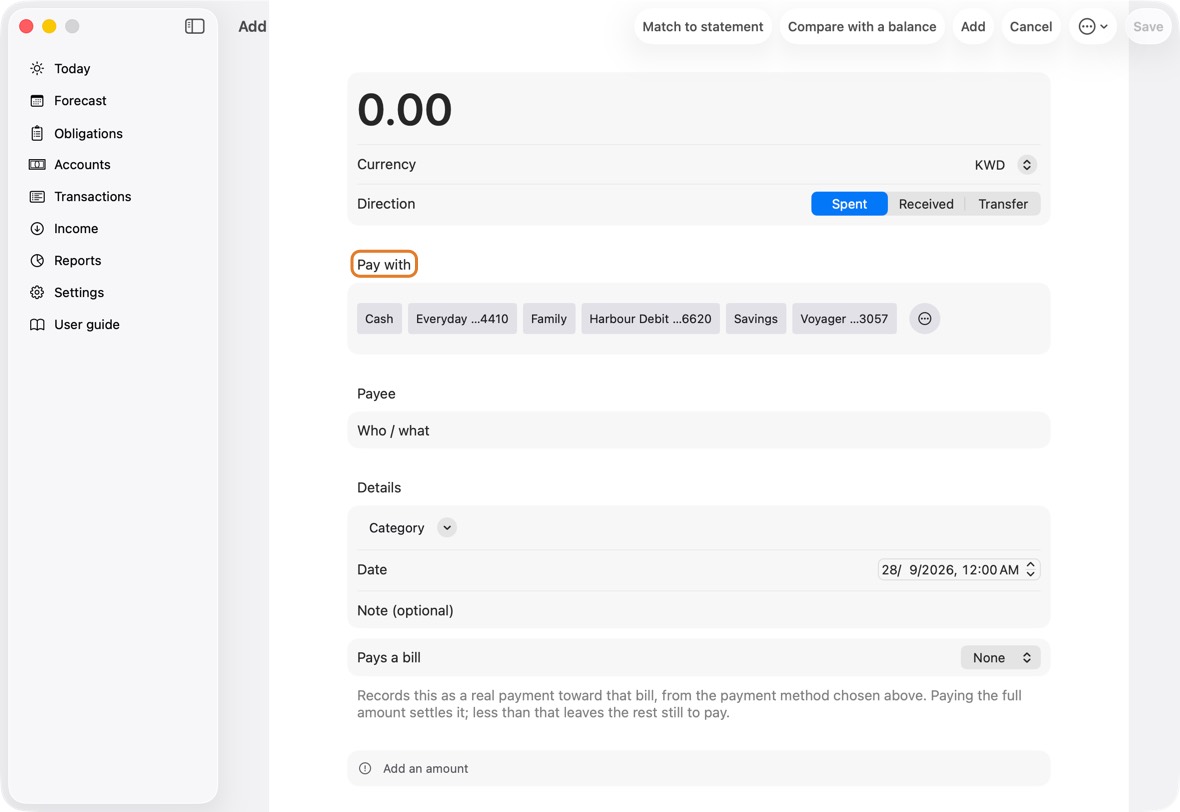
Task: Open the User guide label in the sidebar
Action: click(x=87, y=324)
